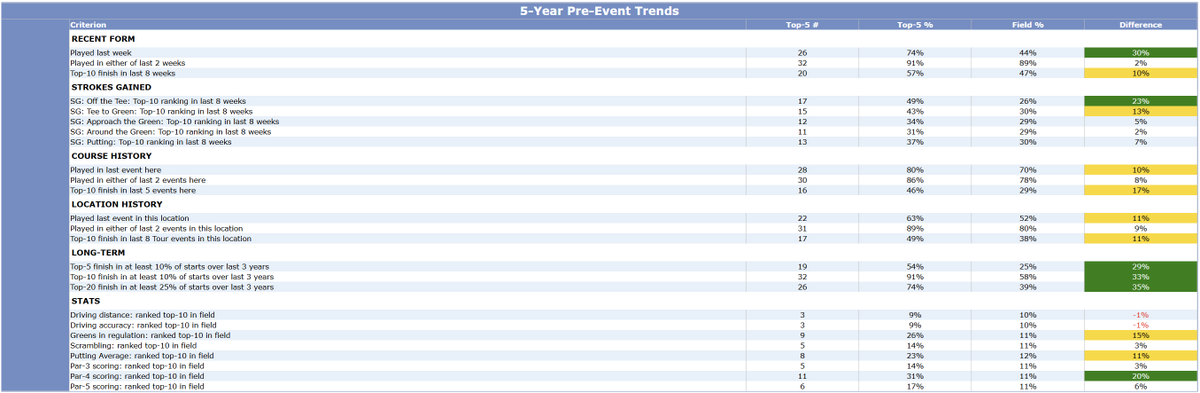Click the 63% for last event in this location

[x=915, y=218]
